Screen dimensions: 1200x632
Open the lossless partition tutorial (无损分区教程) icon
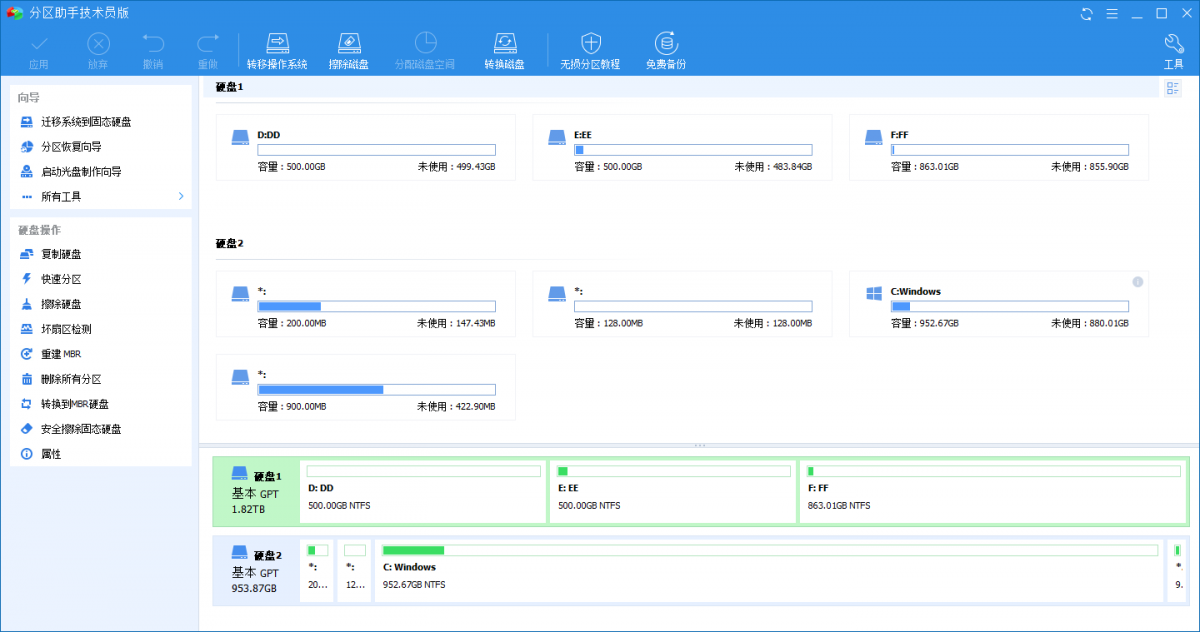590,48
